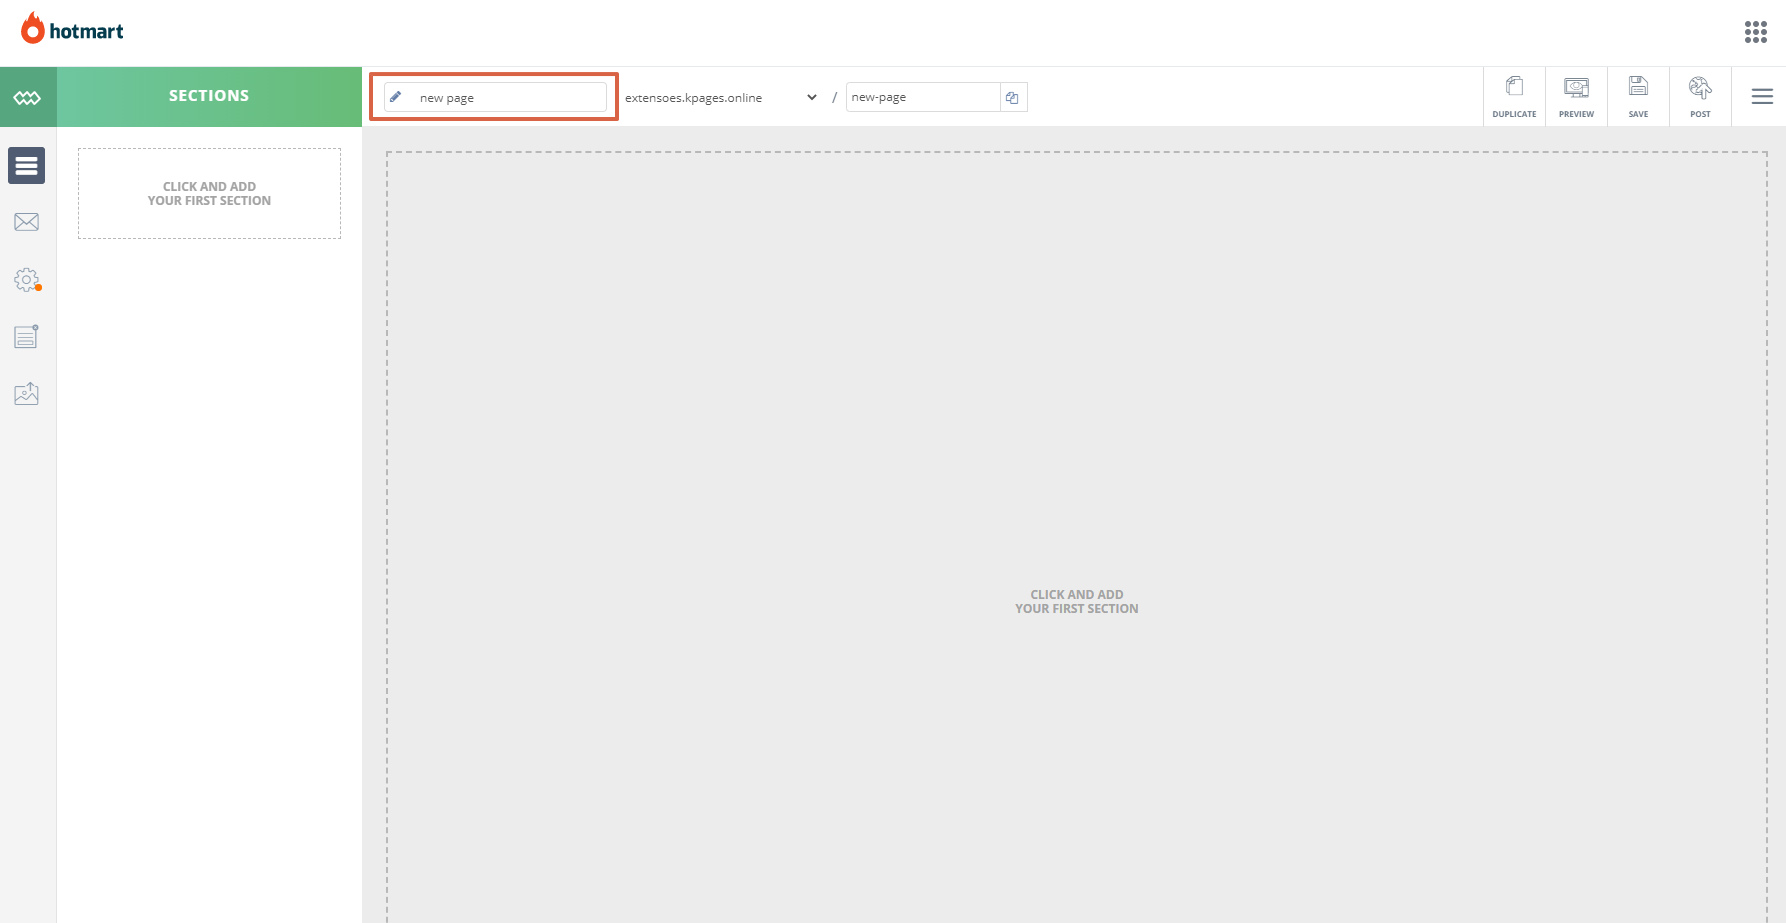
Task: Click the sidebar add first section box
Action: click(x=209, y=194)
